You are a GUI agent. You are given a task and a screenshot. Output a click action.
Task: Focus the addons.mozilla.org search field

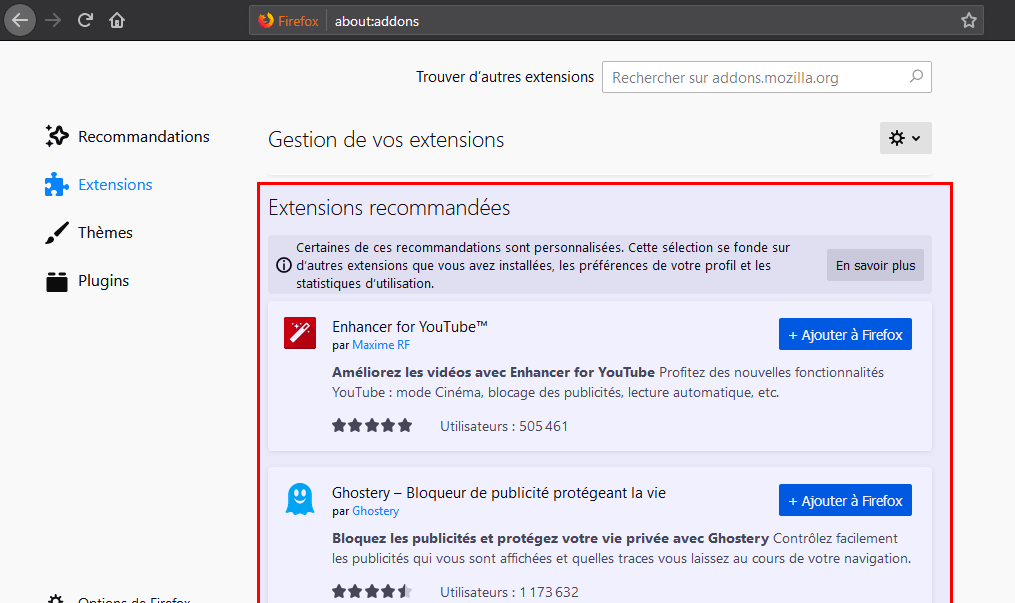[755, 77]
